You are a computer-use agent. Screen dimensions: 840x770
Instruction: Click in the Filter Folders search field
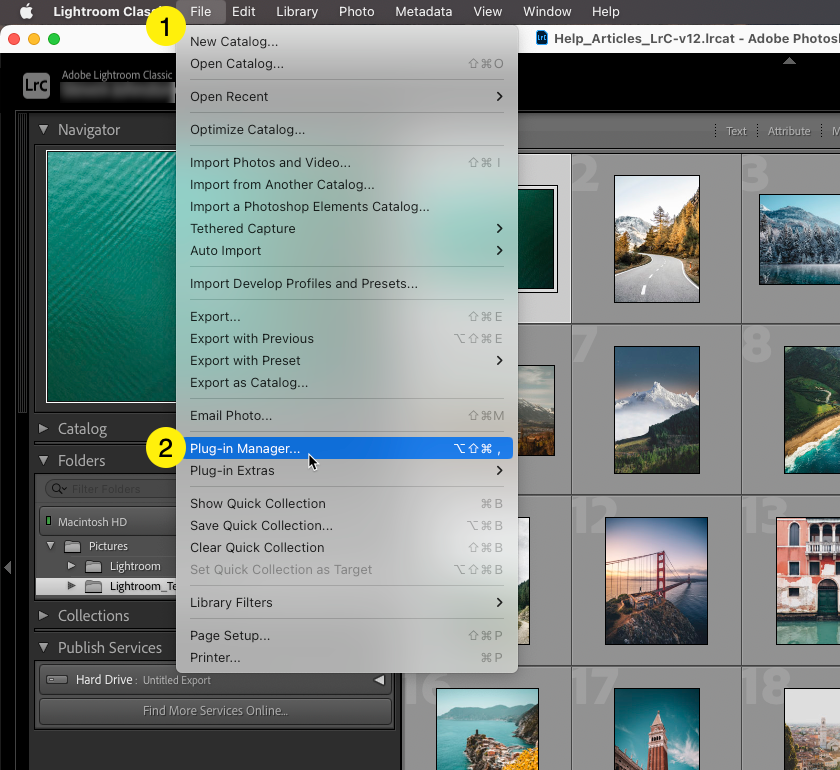[x=110, y=489]
